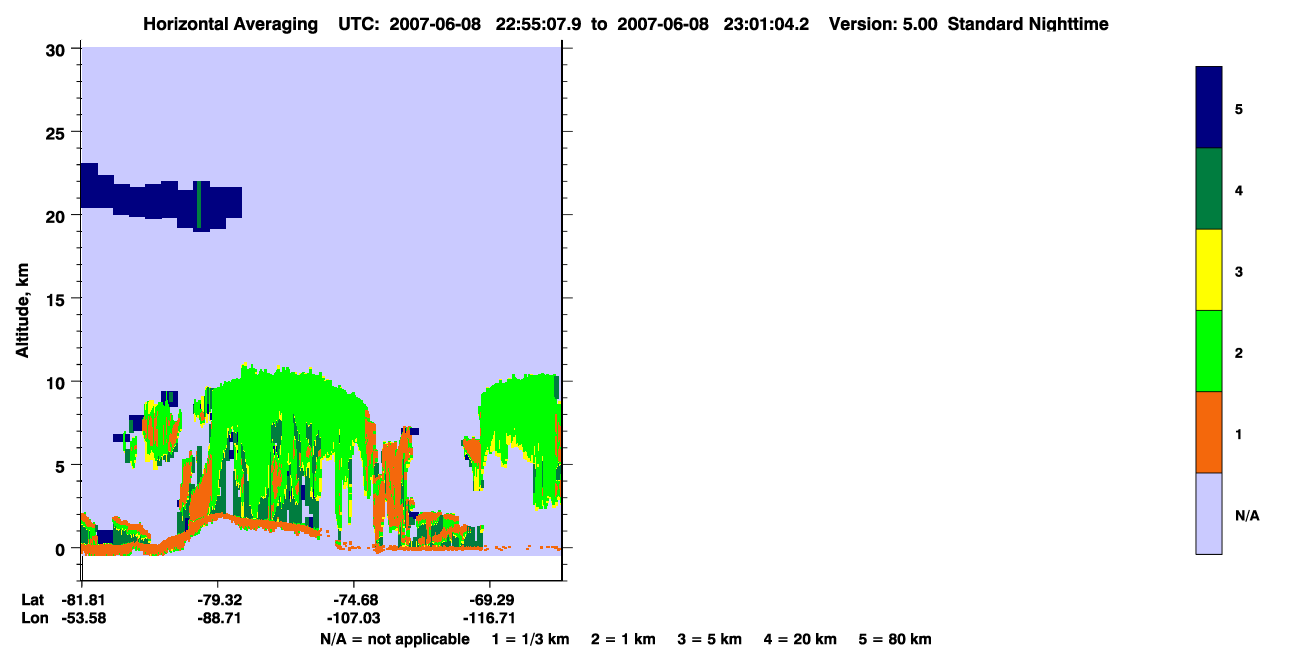This screenshot has width=1300, height=667.
Task: Click the bright green color bar segment 2
Action: click(x=1209, y=351)
